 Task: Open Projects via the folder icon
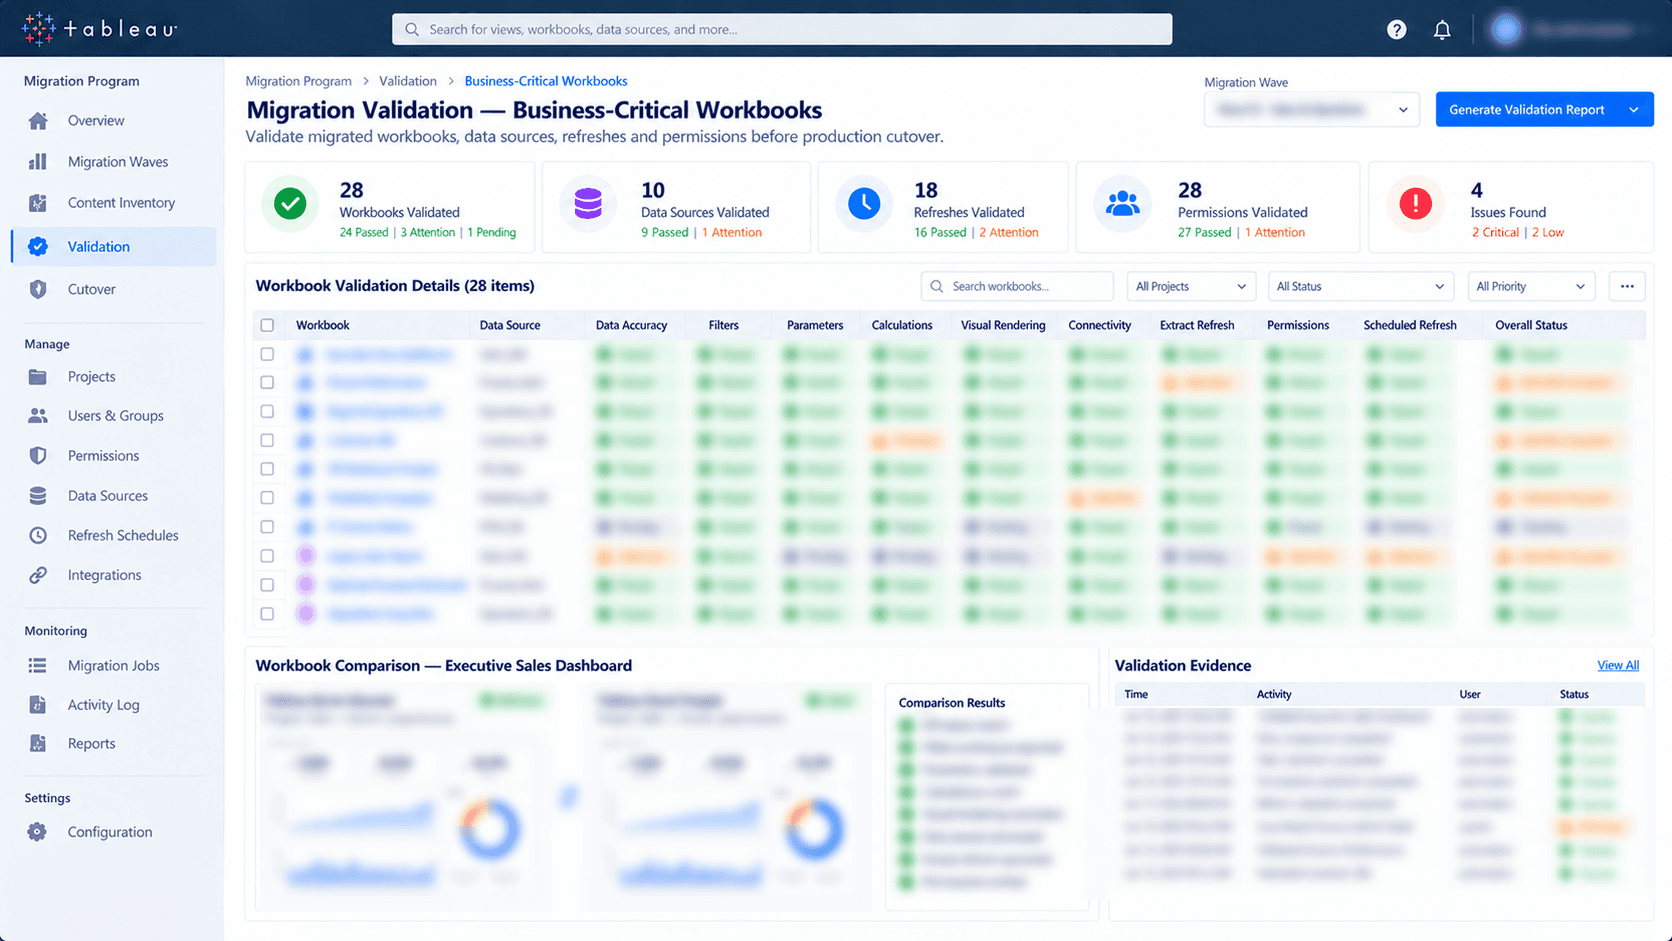(x=38, y=377)
